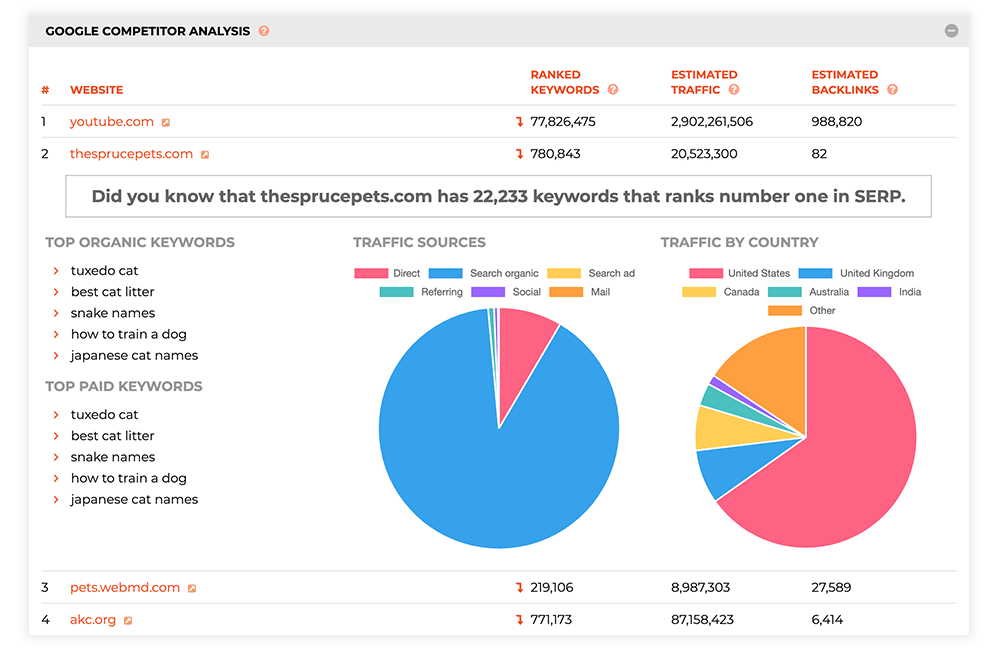Image resolution: width=1000 pixels, height=650 pixels.
Task: Toggle United Kingdom legend swatch
Action: point(815,273)
